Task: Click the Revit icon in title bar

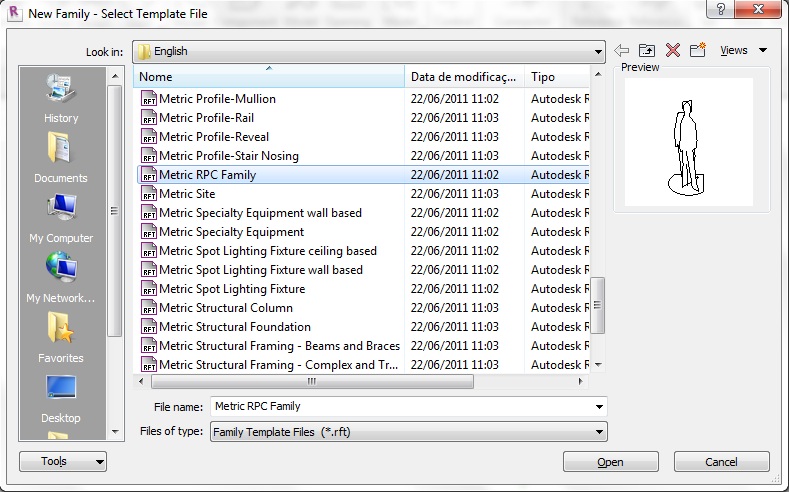Action: [x=15, y=13]
